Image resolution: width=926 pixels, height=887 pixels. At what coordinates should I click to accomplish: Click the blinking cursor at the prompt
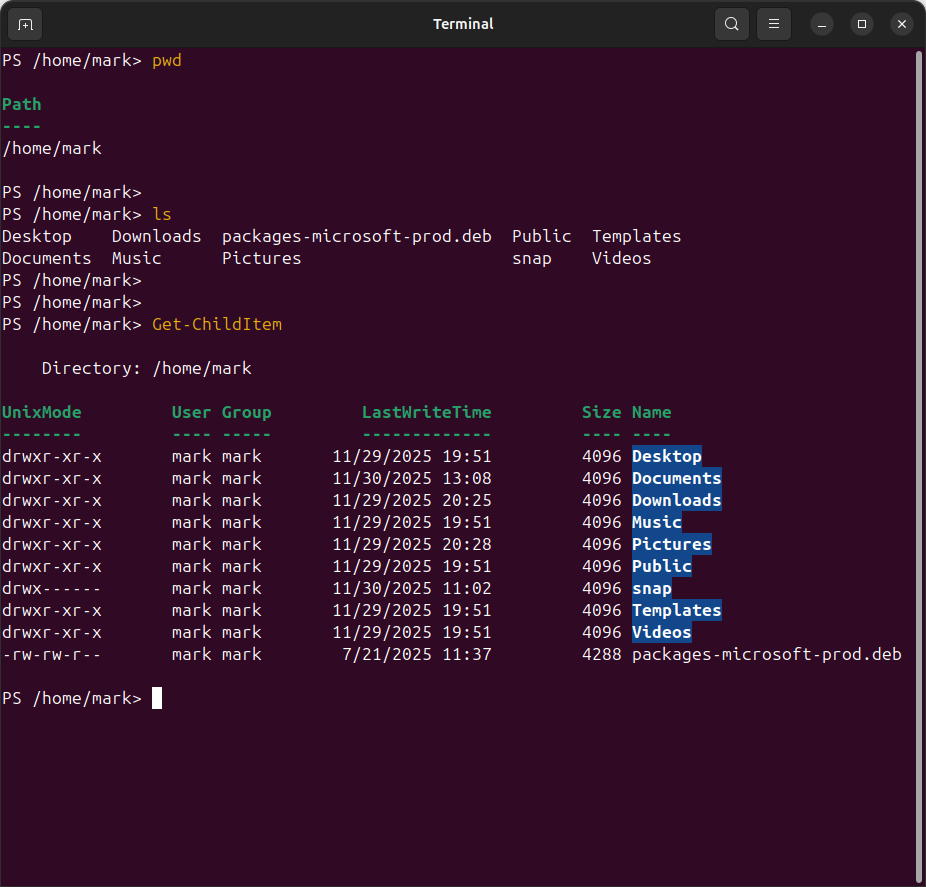point(157,697)
